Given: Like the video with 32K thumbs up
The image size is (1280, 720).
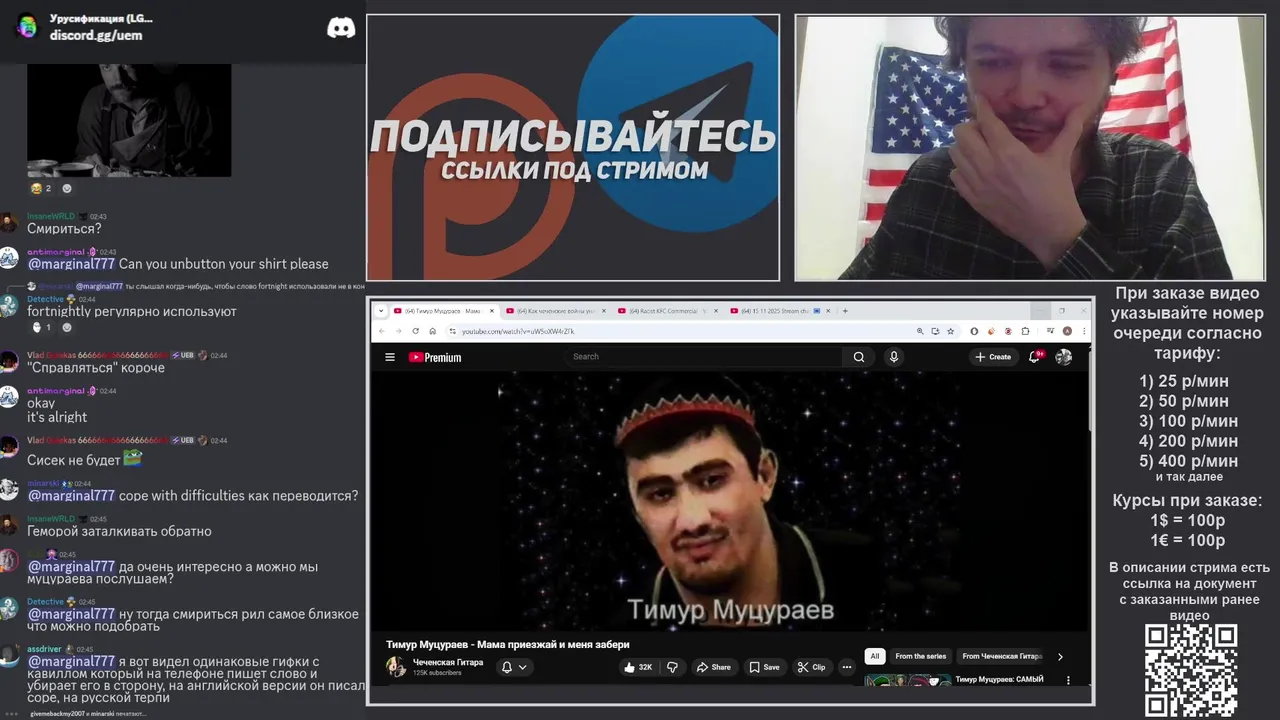Looking at the screenshot, I should pos(637,667).
